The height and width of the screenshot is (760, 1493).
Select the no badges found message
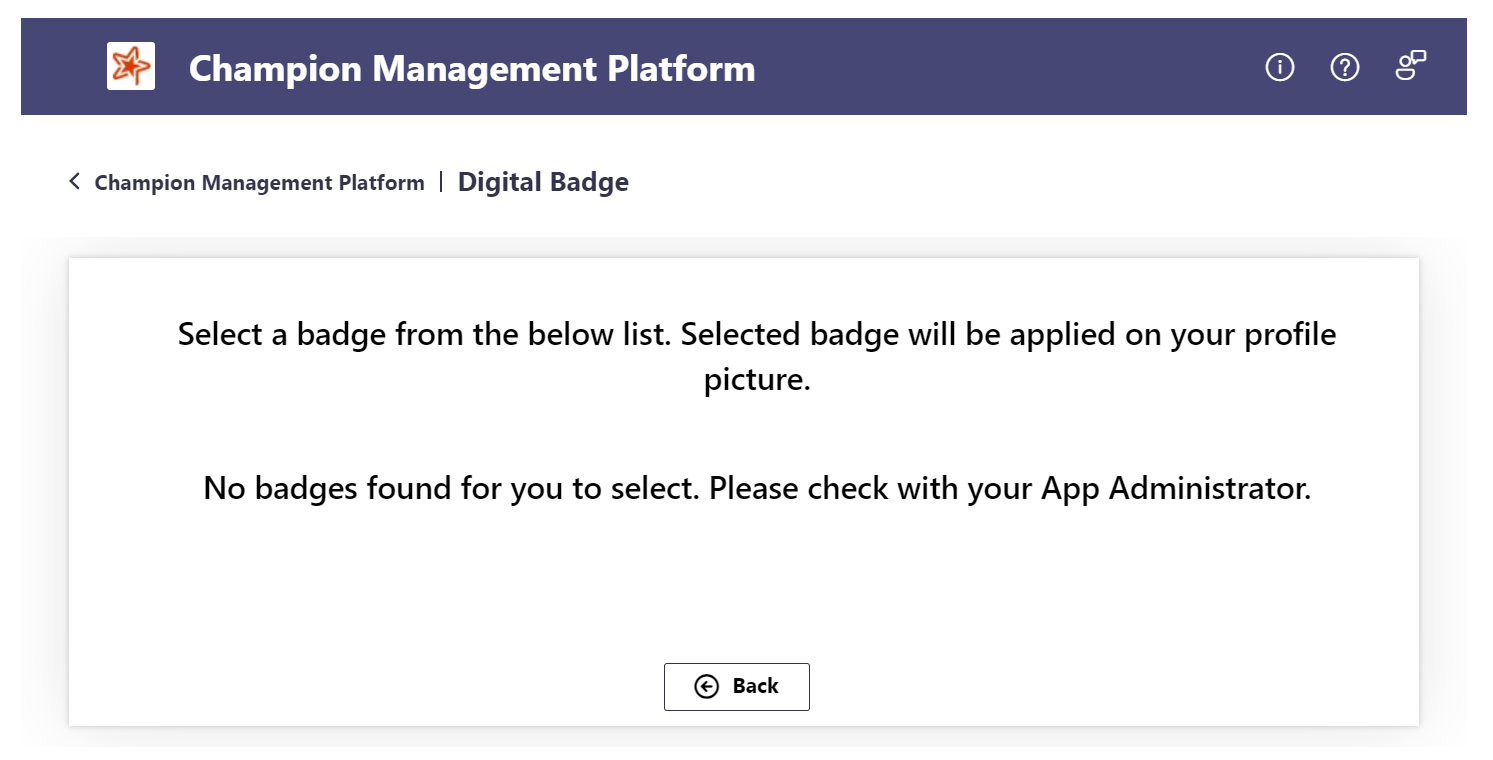click(x=757, y=488)
